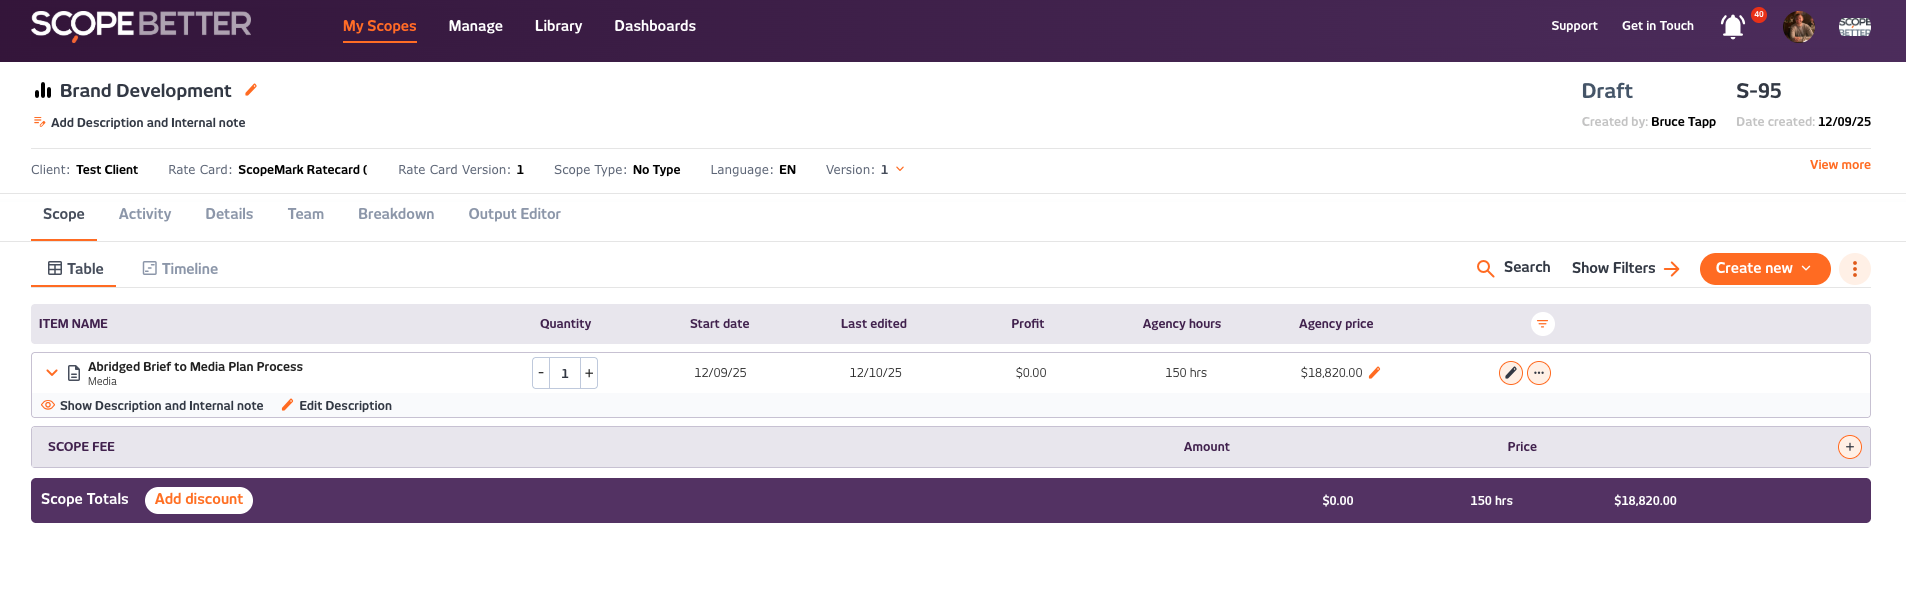Viewport: 1906px width, 609px height.
Task: Click Add discount button
Action: coord(198,500)
